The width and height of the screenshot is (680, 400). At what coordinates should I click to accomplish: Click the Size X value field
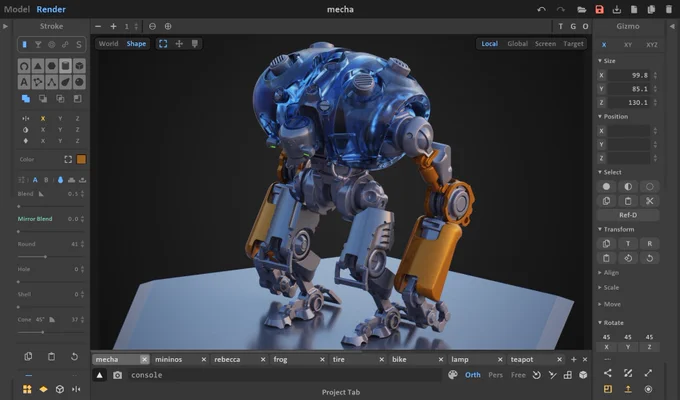click(628, 75)
